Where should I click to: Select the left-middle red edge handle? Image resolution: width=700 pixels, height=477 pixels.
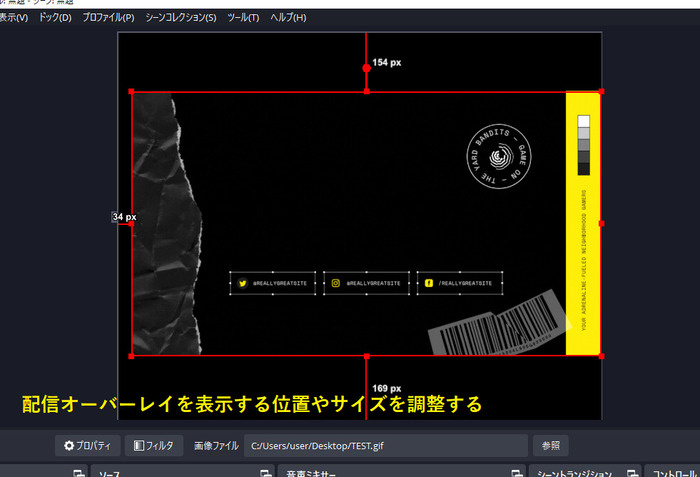(x=131, y=224)
